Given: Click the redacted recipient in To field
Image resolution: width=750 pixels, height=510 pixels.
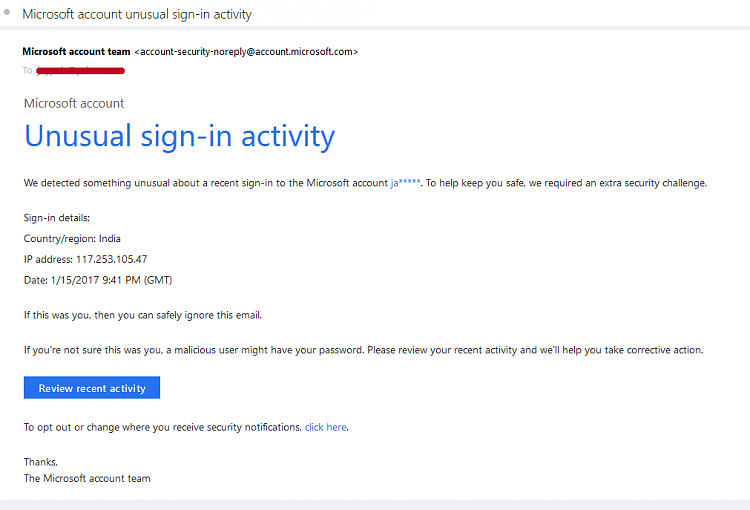Looking at the screenshot, I should pos(80,71).
